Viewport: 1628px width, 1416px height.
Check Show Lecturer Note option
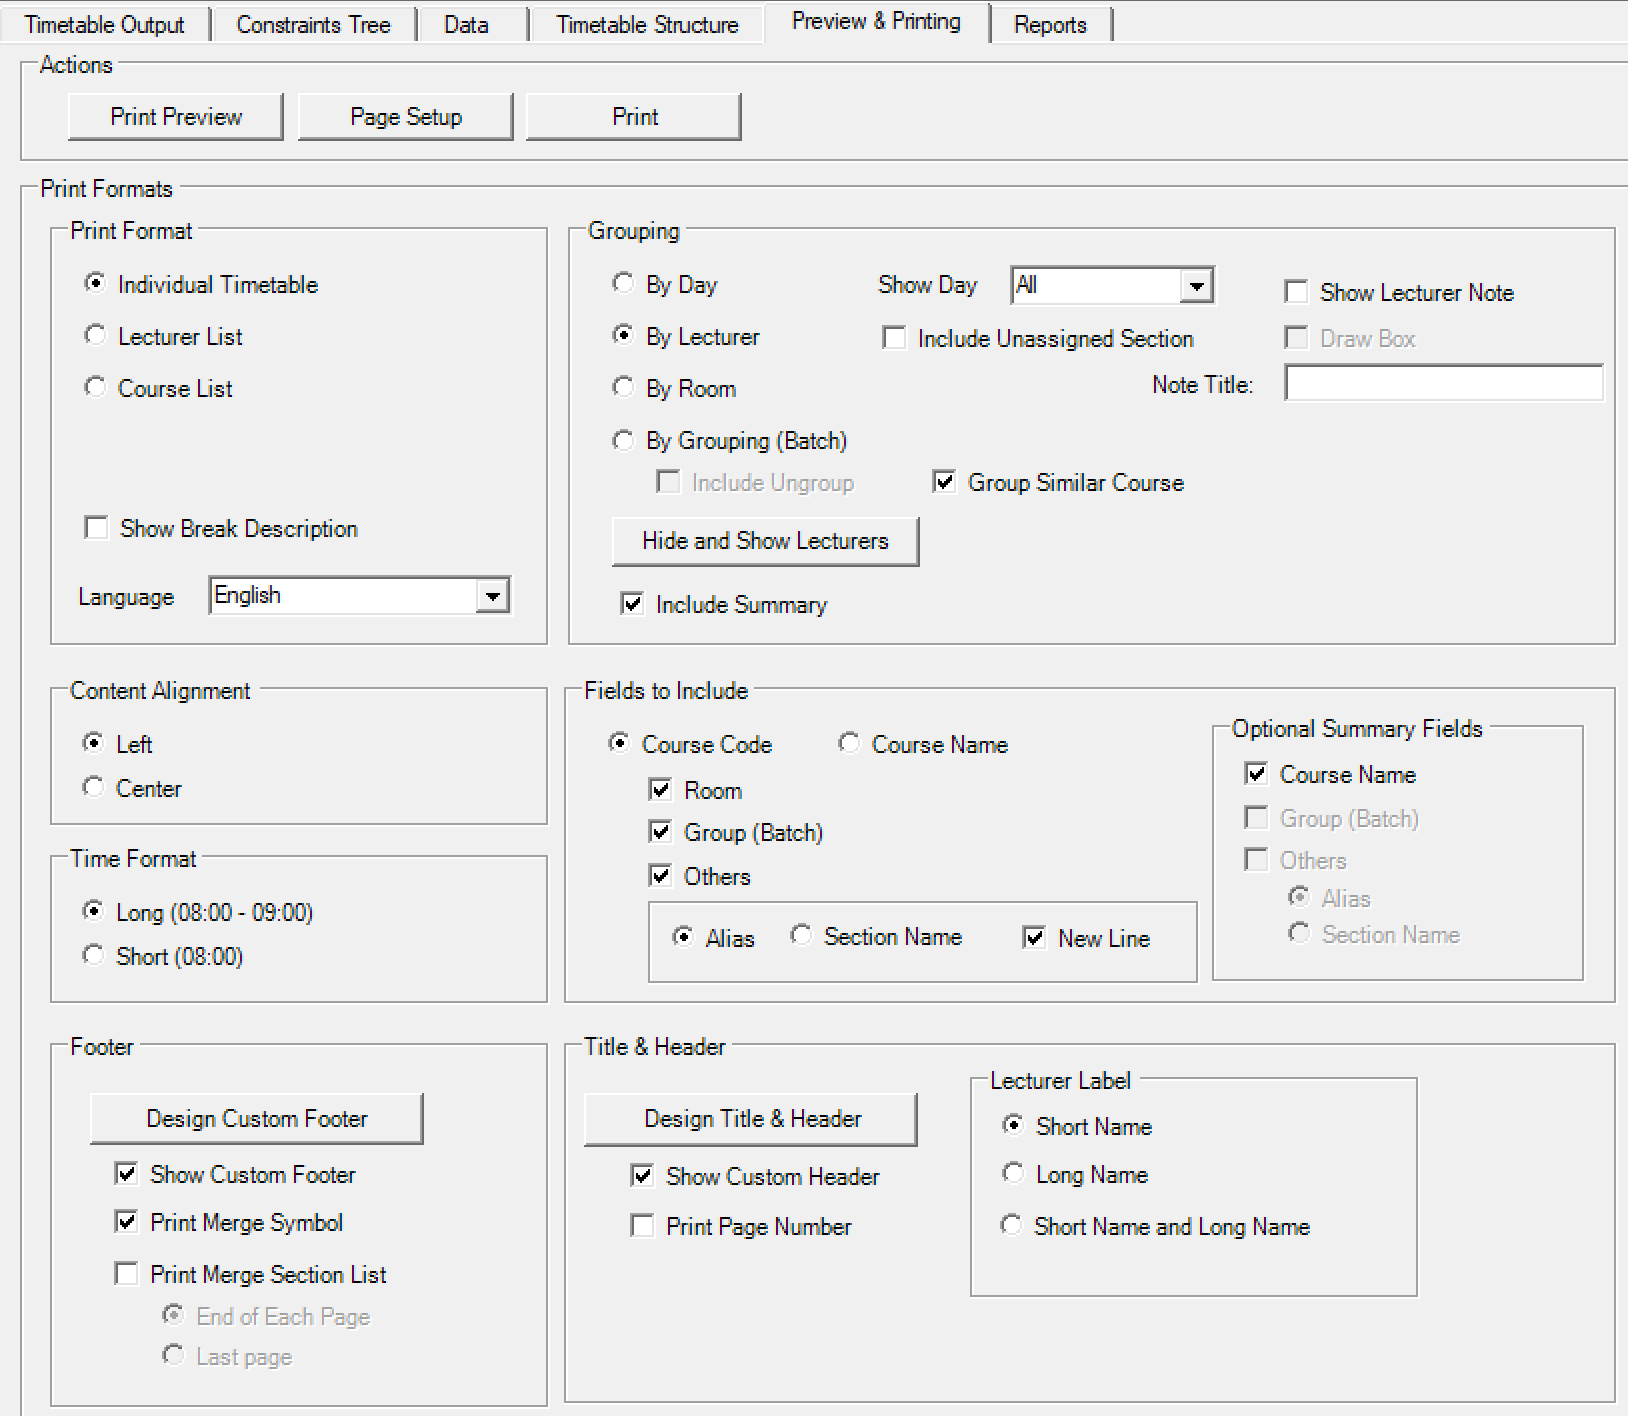point(1296,292)
